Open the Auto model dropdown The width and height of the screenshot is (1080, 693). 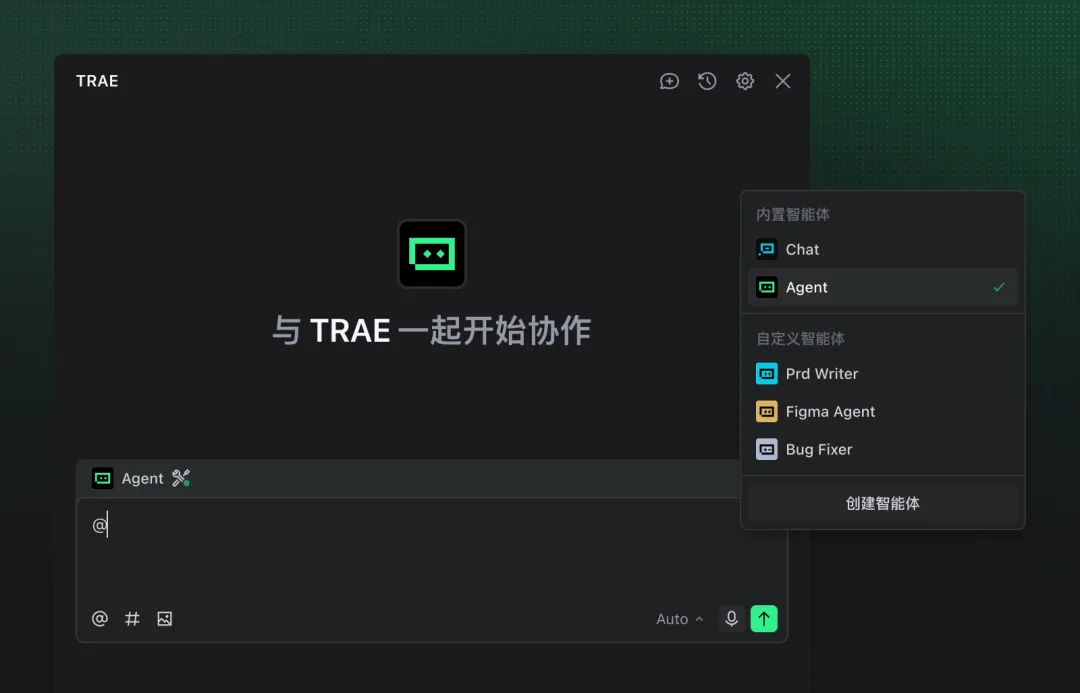point(680,619)
